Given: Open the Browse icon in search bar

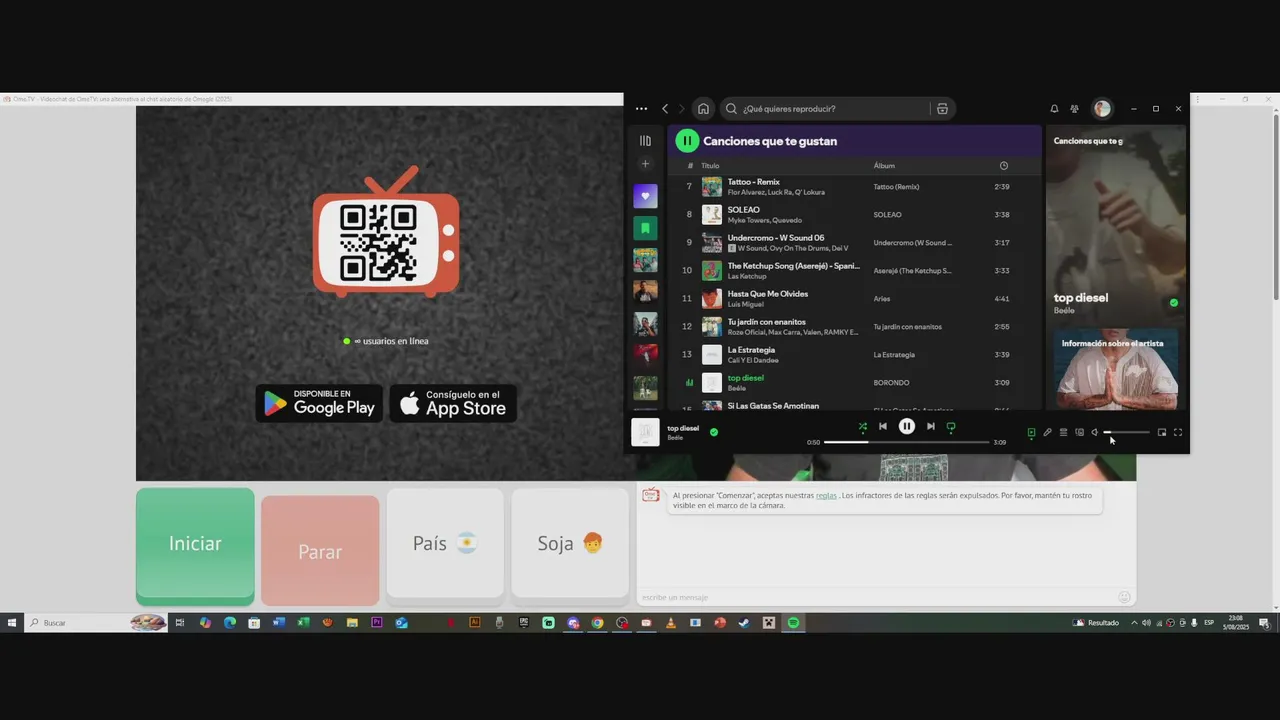Looking at the screenshot, I should pyautogui.click(x=942, y=109).
